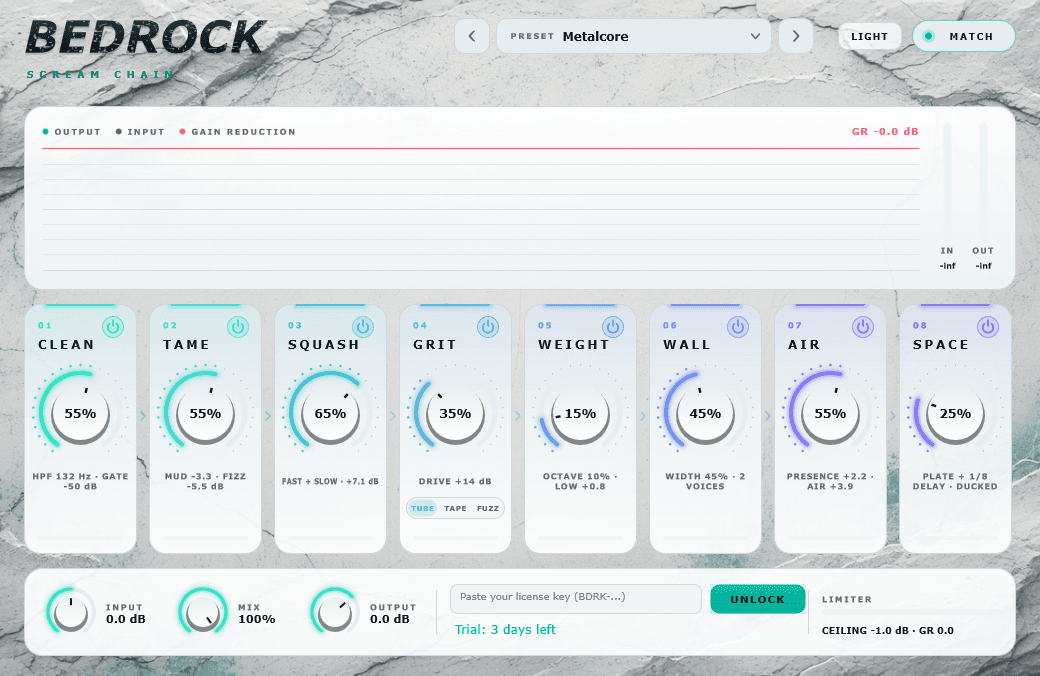
Task: Select TUBE saturation mode
Action: click(422, 508)
